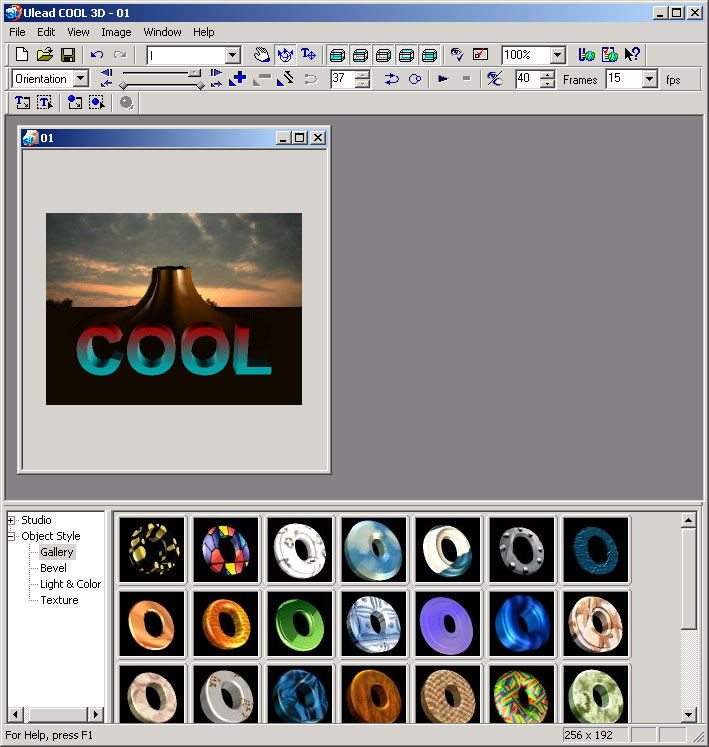Click the gallery scrollbar down arrow

(x=689, y=715)
